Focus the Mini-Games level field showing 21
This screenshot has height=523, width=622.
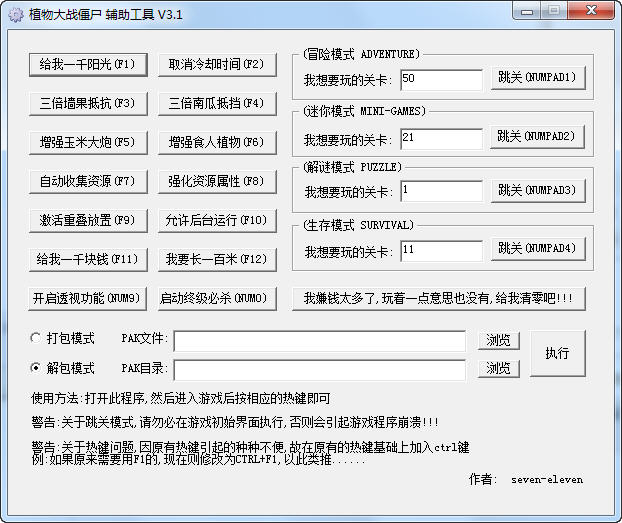442,139
